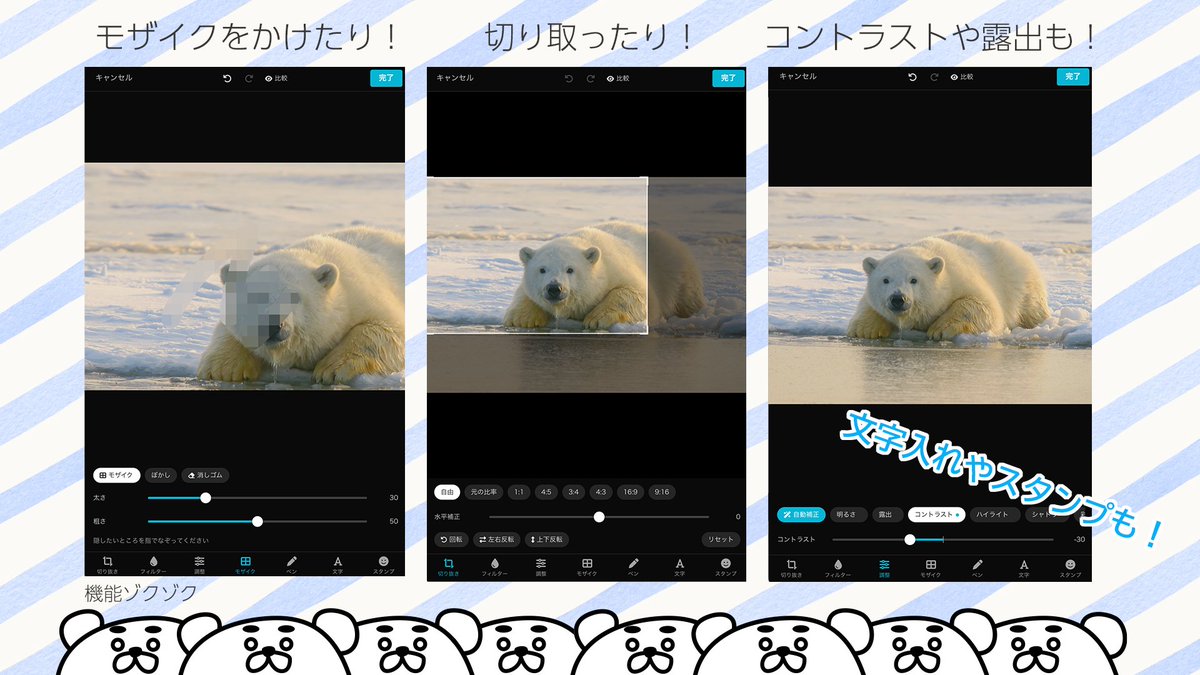Select 文字 text tool in mosaic screen
This screenshot has width=1200, height=675.
(x=338, y=565)
